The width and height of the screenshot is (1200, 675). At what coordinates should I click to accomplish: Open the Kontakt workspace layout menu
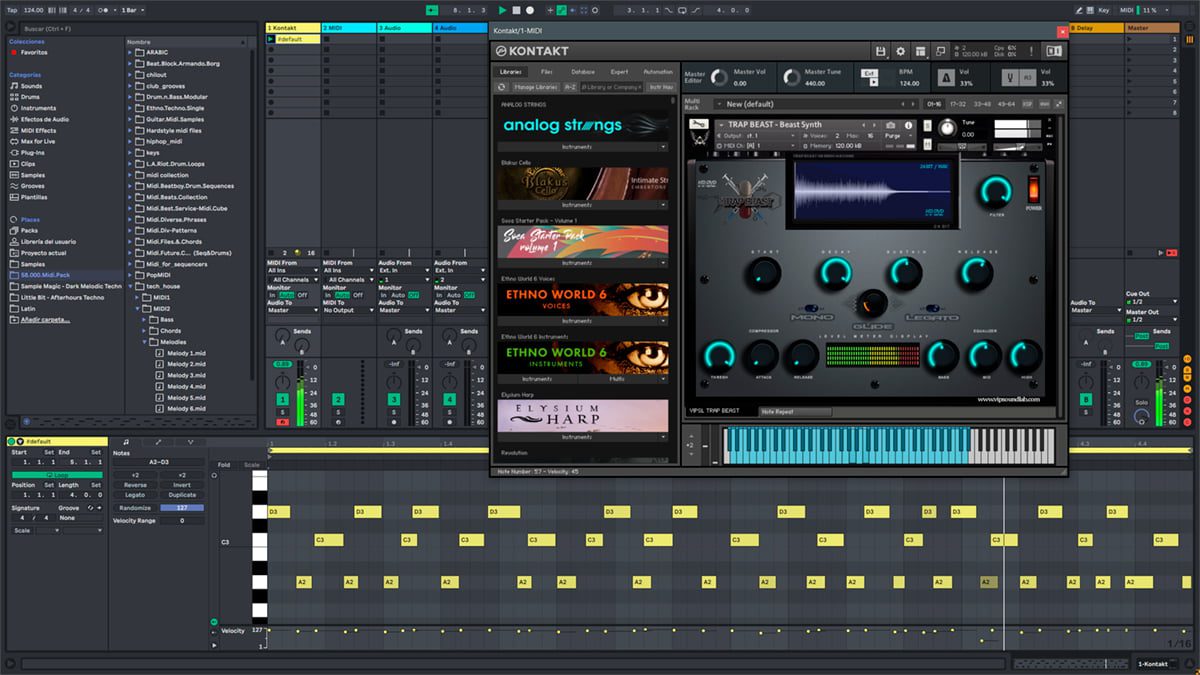[920, 51]
